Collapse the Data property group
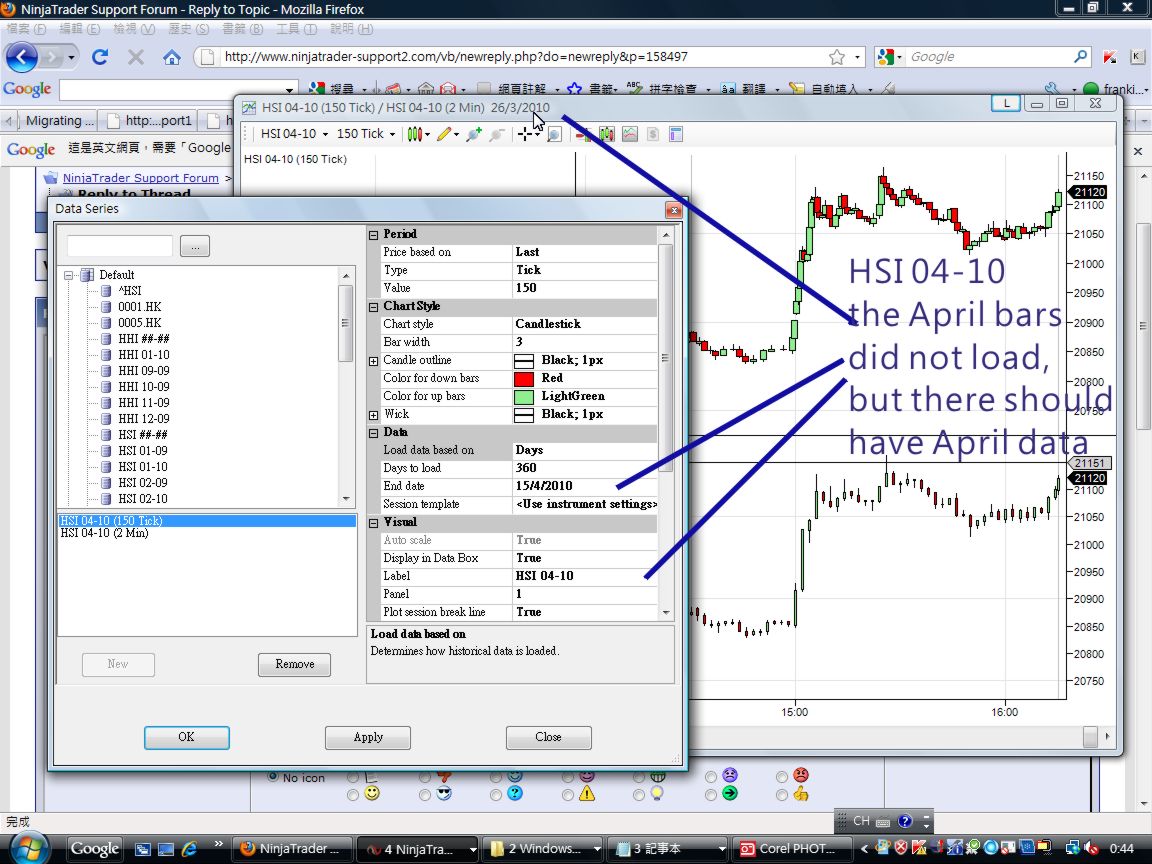This screenshot has width=1152, height=864. [x=373, y=433]
